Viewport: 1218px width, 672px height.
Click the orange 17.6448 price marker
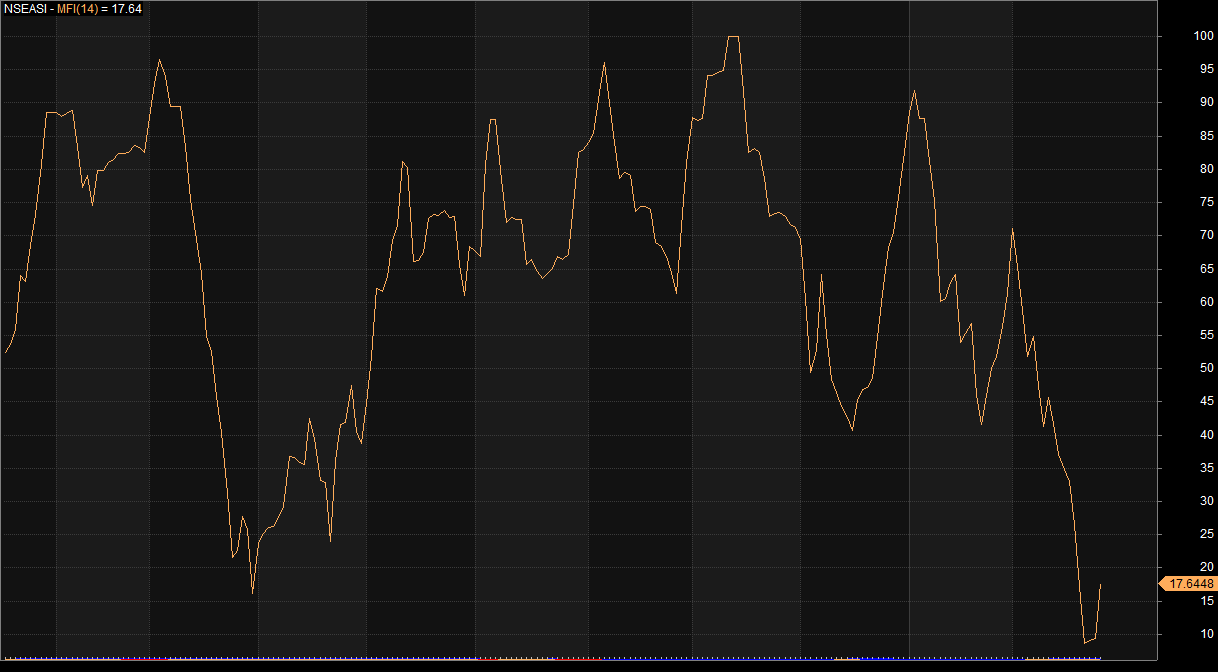(x=1190, y=583)
